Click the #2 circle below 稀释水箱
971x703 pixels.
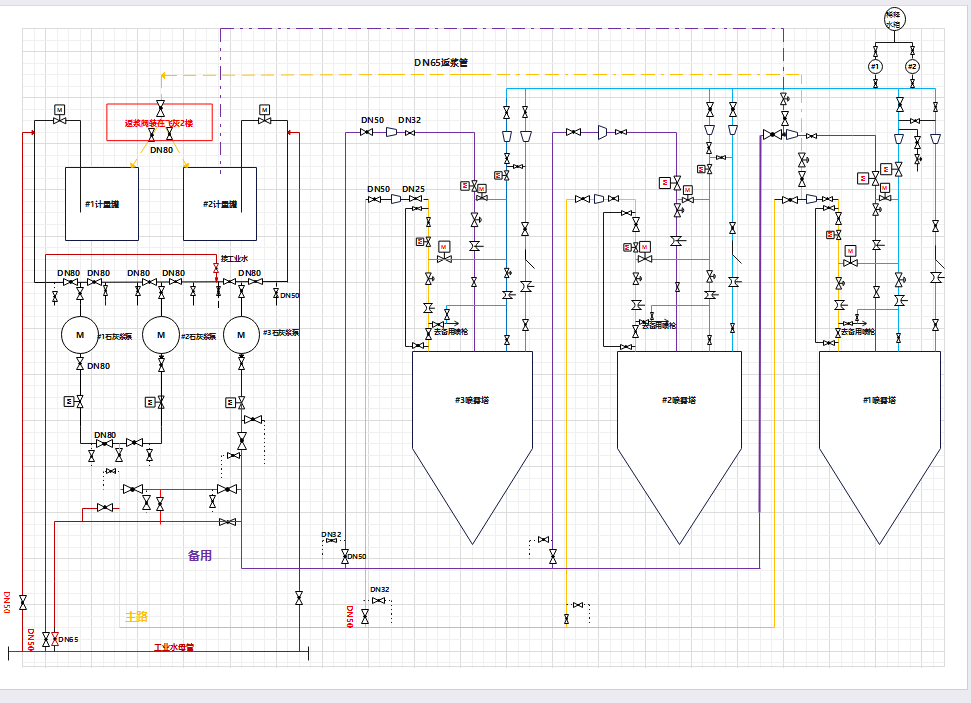click(912, 66)
